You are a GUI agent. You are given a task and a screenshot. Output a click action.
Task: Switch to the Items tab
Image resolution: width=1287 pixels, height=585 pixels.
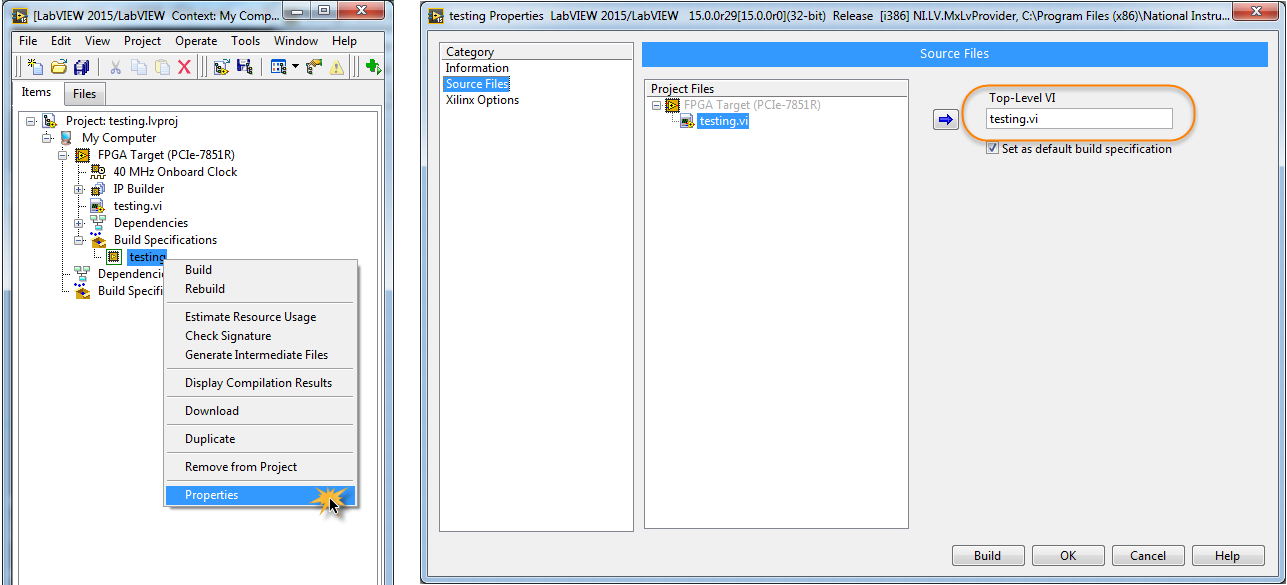pyautogui.click(x=37, y=92)
